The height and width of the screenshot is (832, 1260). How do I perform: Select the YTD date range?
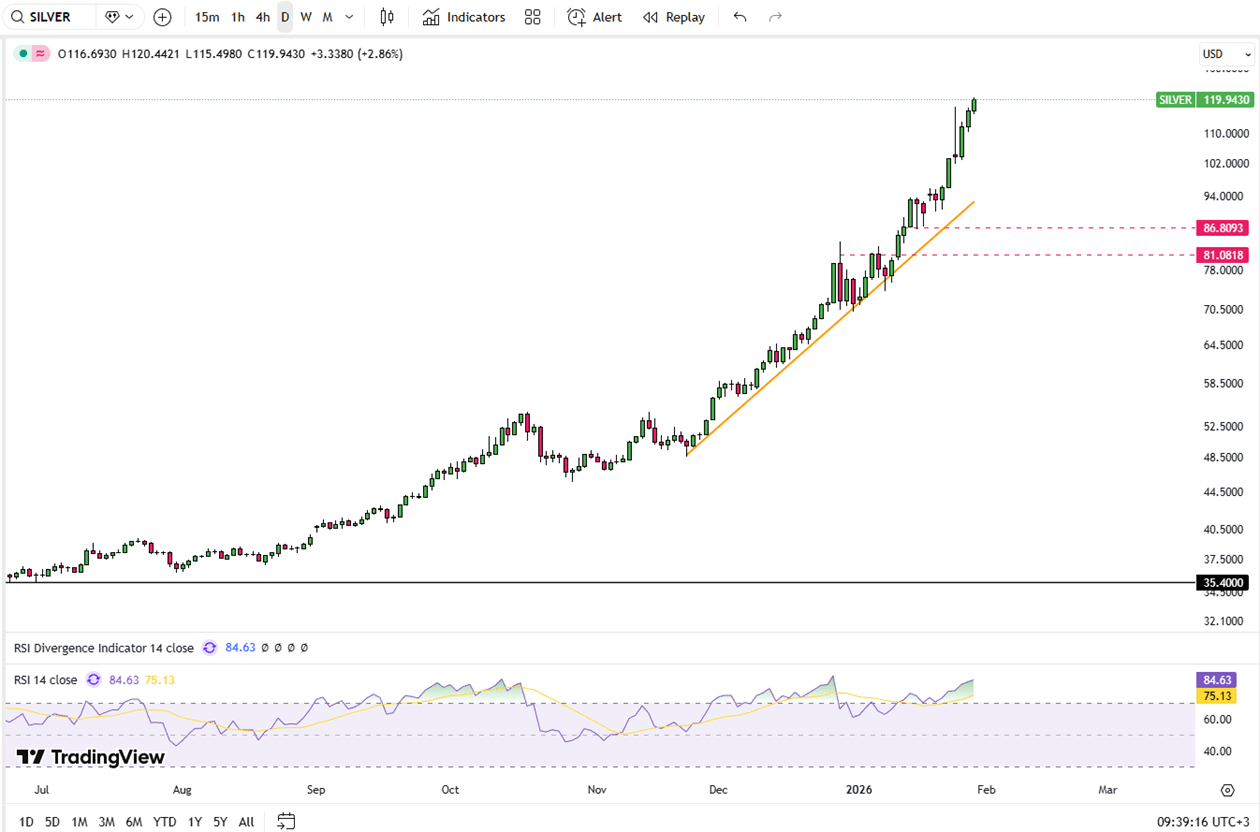[x=164, y=822]
